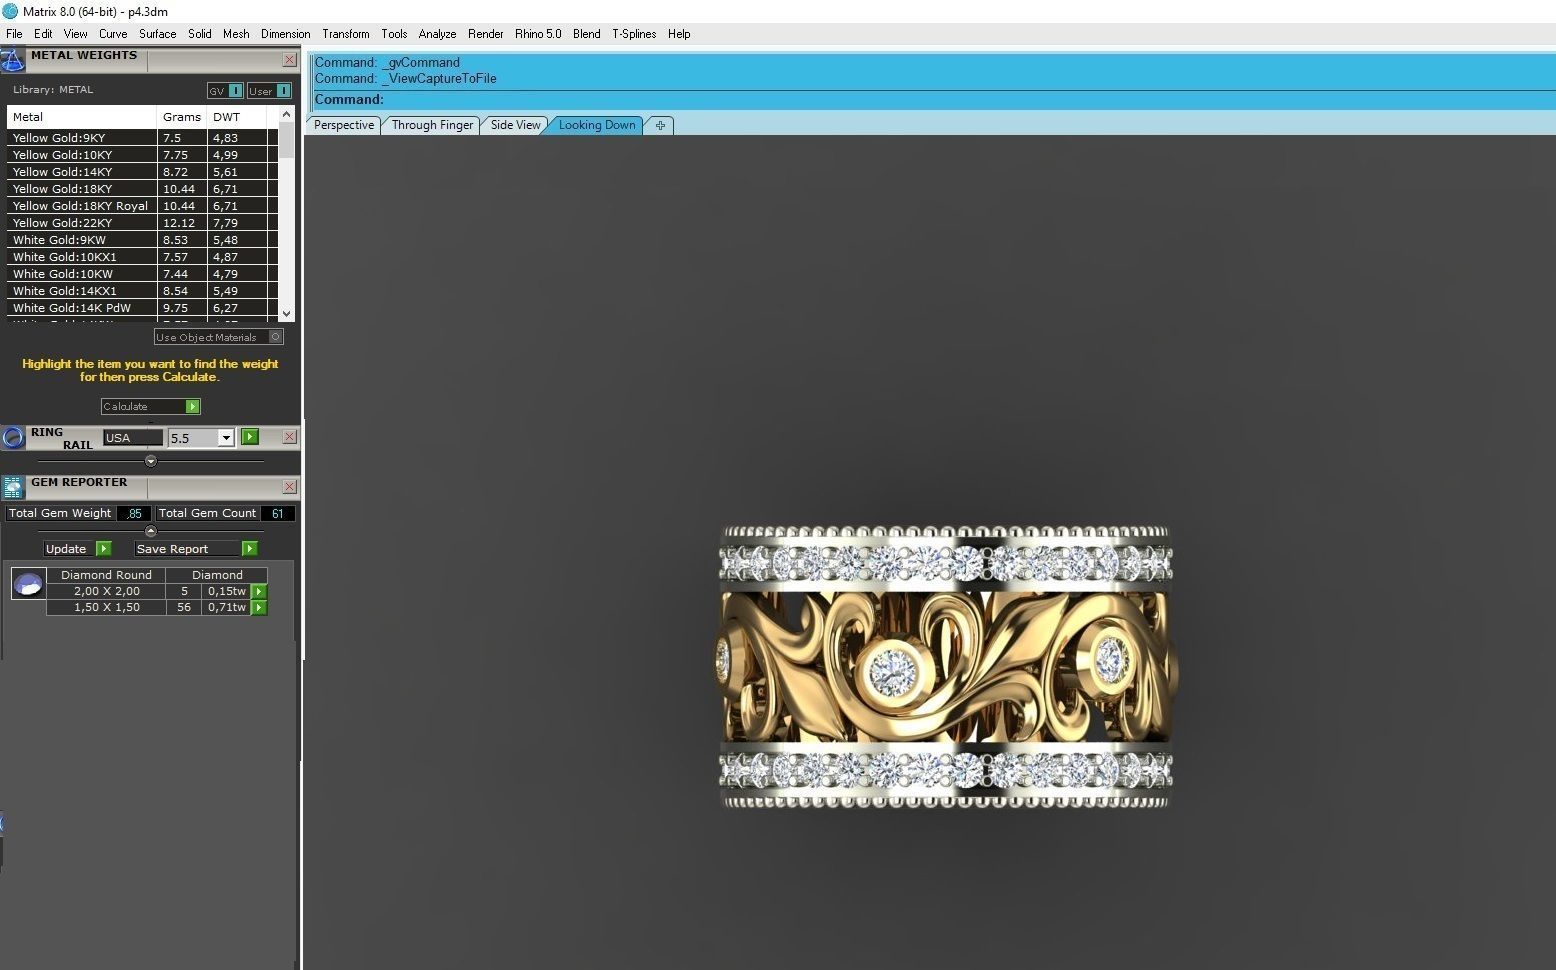The width and height of the screenshot is (1556, 970).
Task: Open the Dimension menu
Action: [285, 34]
